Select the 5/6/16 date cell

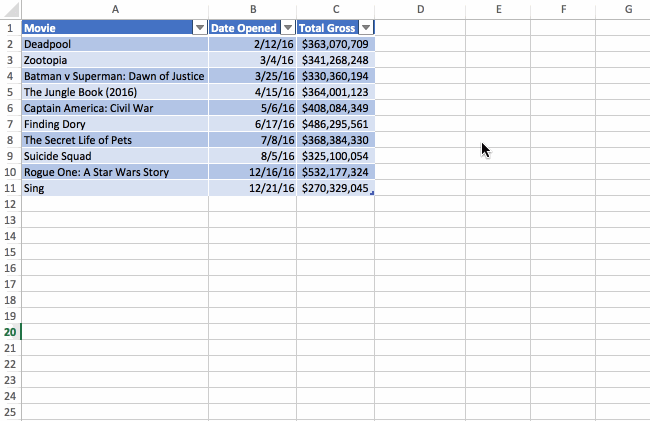pyautogui.click(x=252, y=108)
